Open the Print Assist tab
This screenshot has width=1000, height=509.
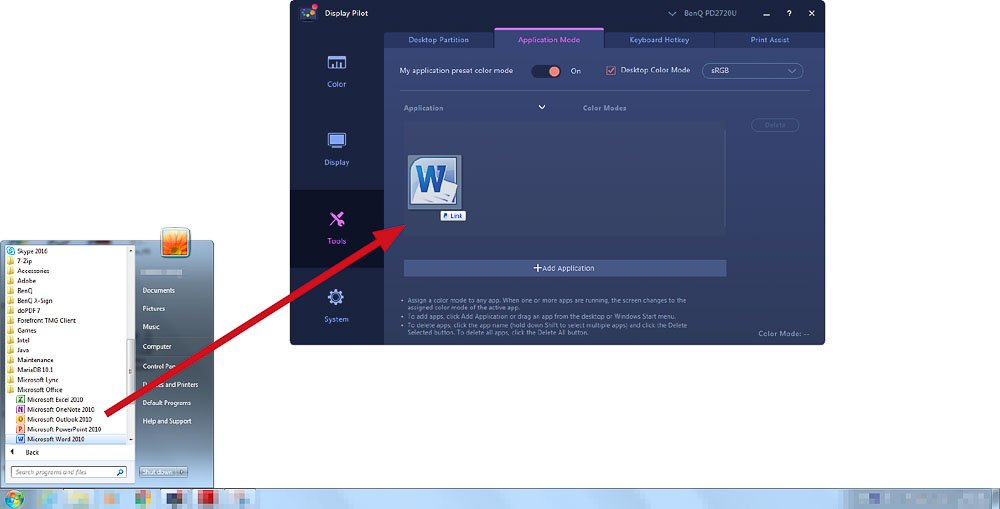coord(769,40)
